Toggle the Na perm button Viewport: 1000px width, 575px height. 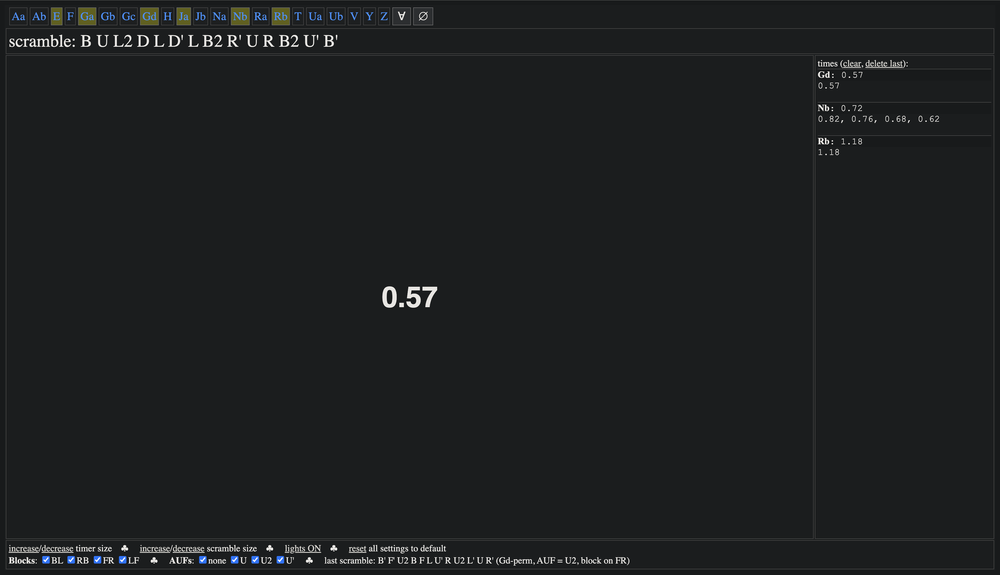(219, 16)
